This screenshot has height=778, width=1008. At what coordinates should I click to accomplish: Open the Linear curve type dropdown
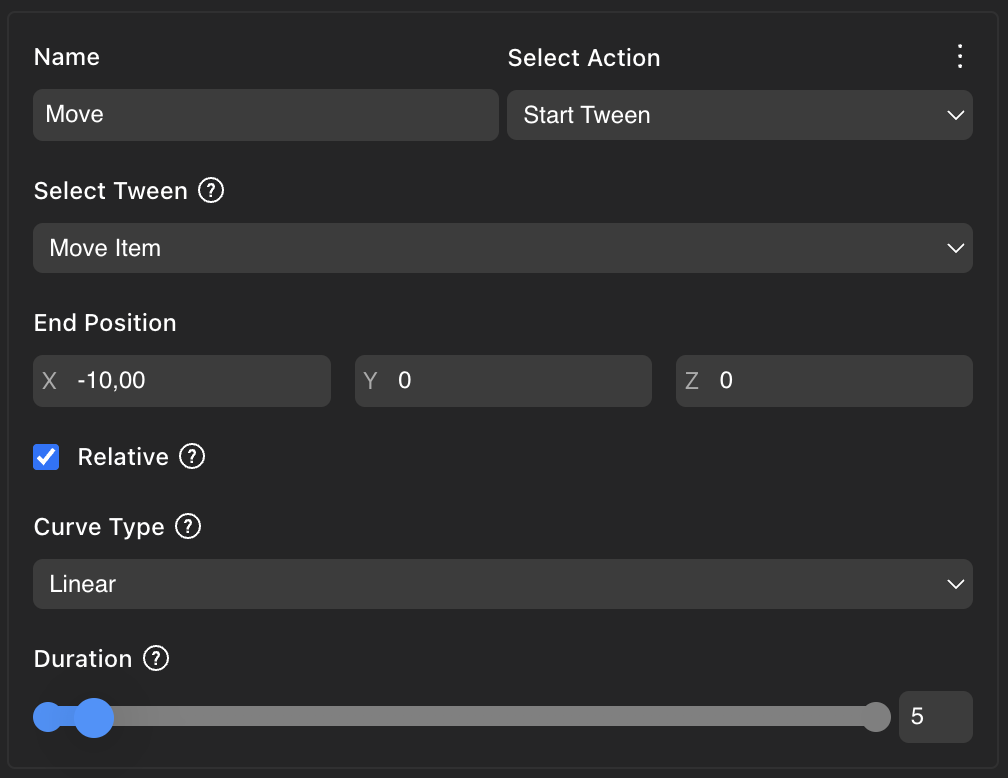[502, 584]
